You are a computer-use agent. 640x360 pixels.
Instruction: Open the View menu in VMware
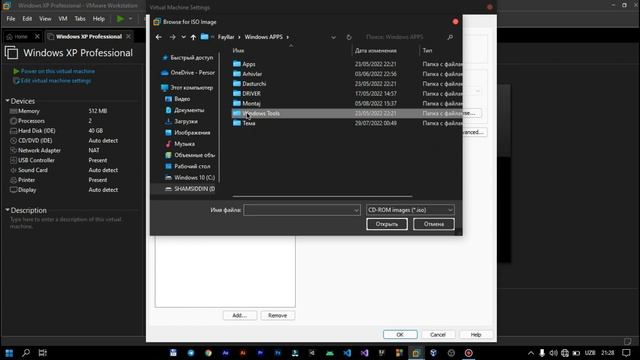45,19
